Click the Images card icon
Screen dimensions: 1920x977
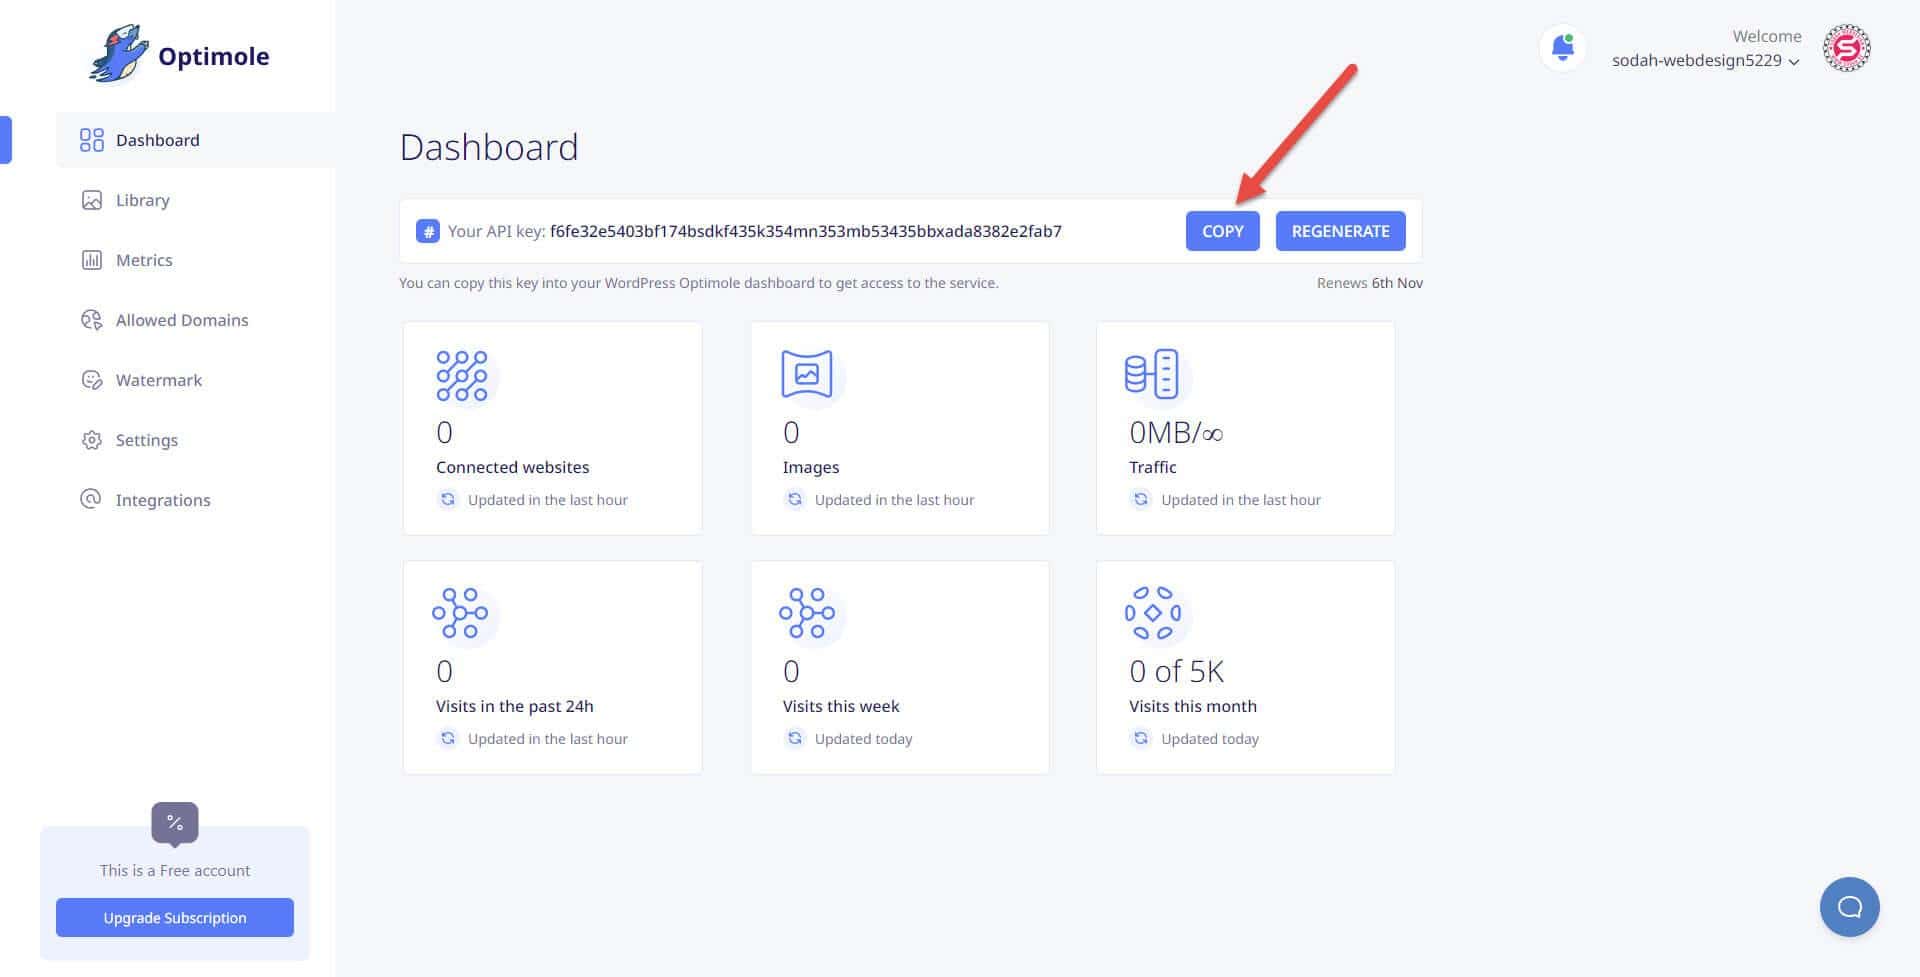806,375
